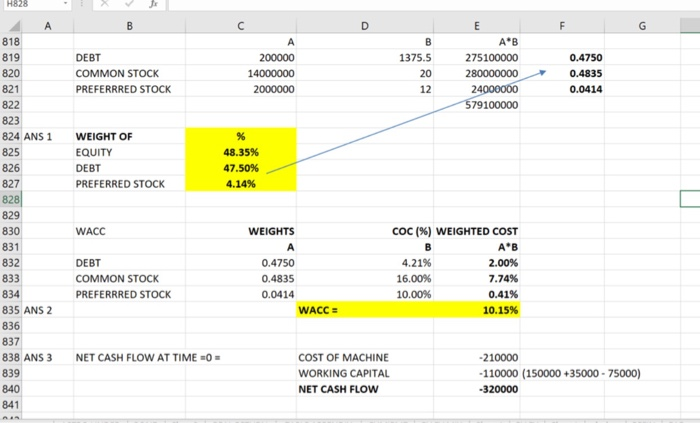Click cell showing 4.21%
This screenshot has width=700, height=423.
(x=365, y=263)
